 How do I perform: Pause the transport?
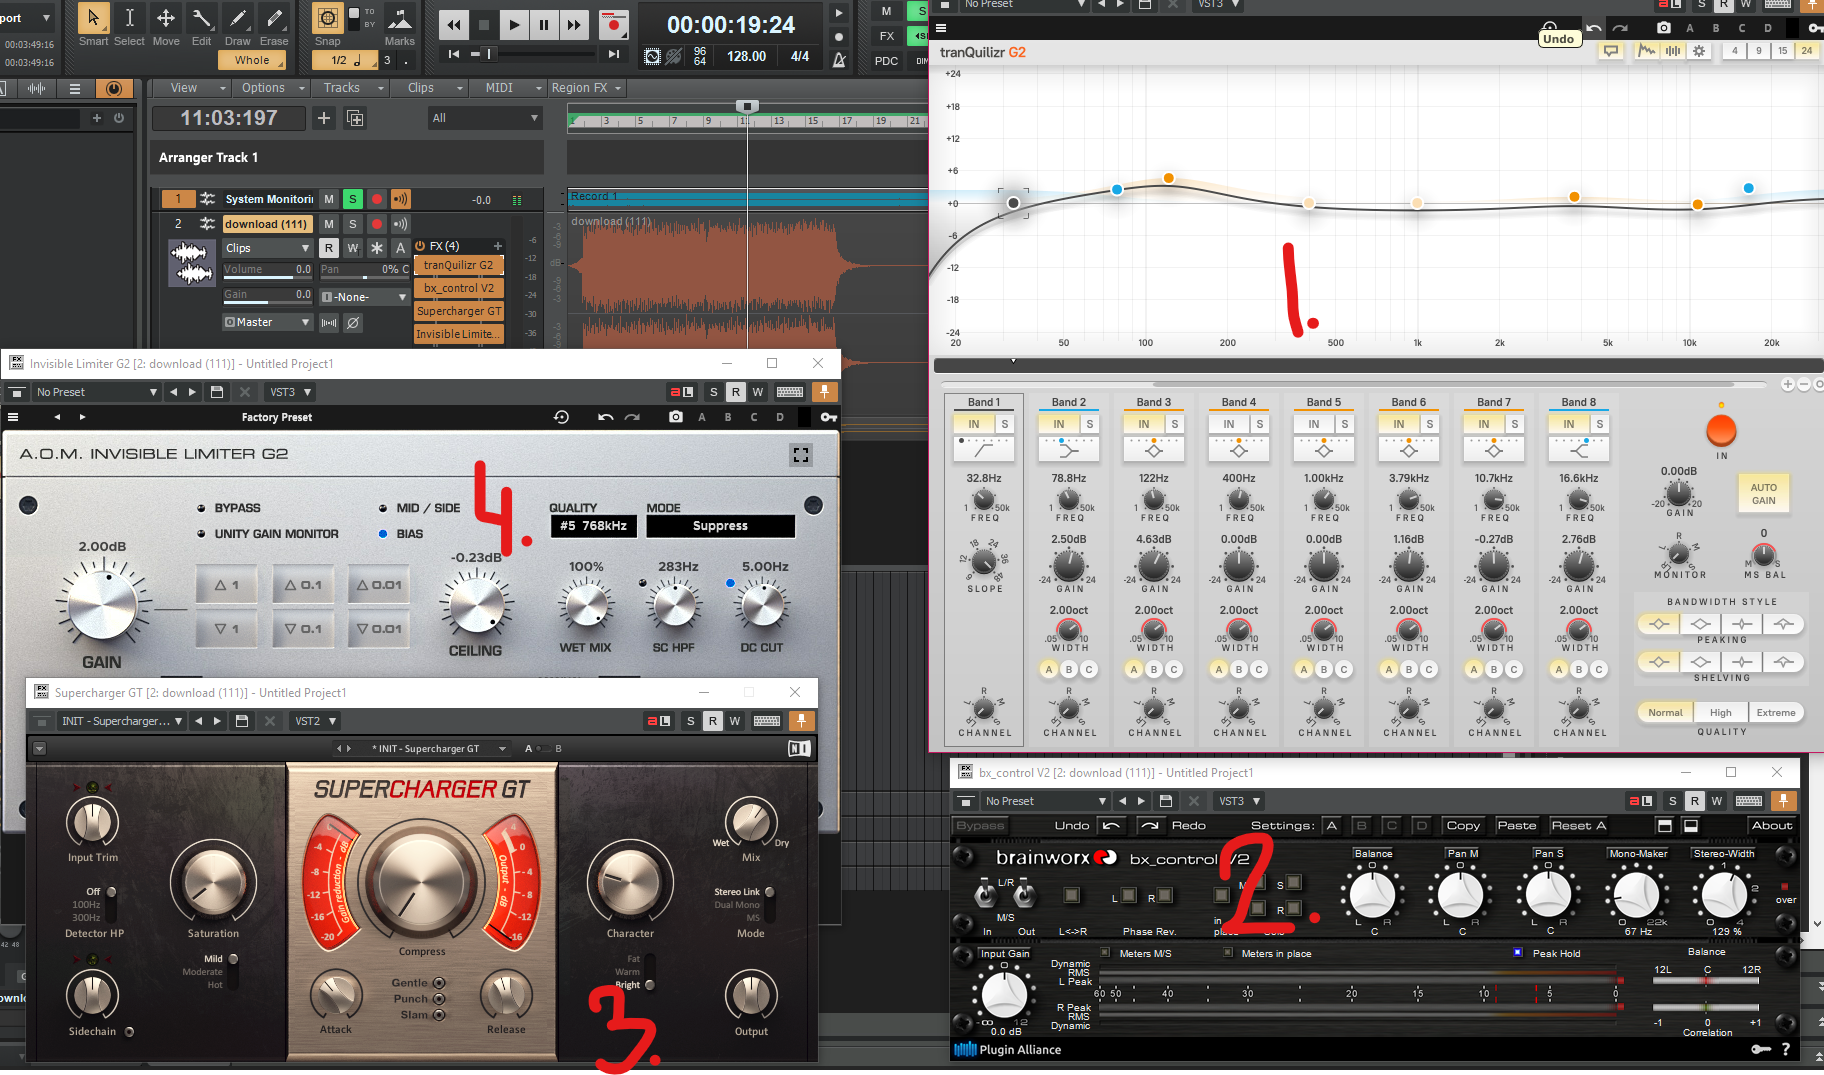(x=544, y=24)
